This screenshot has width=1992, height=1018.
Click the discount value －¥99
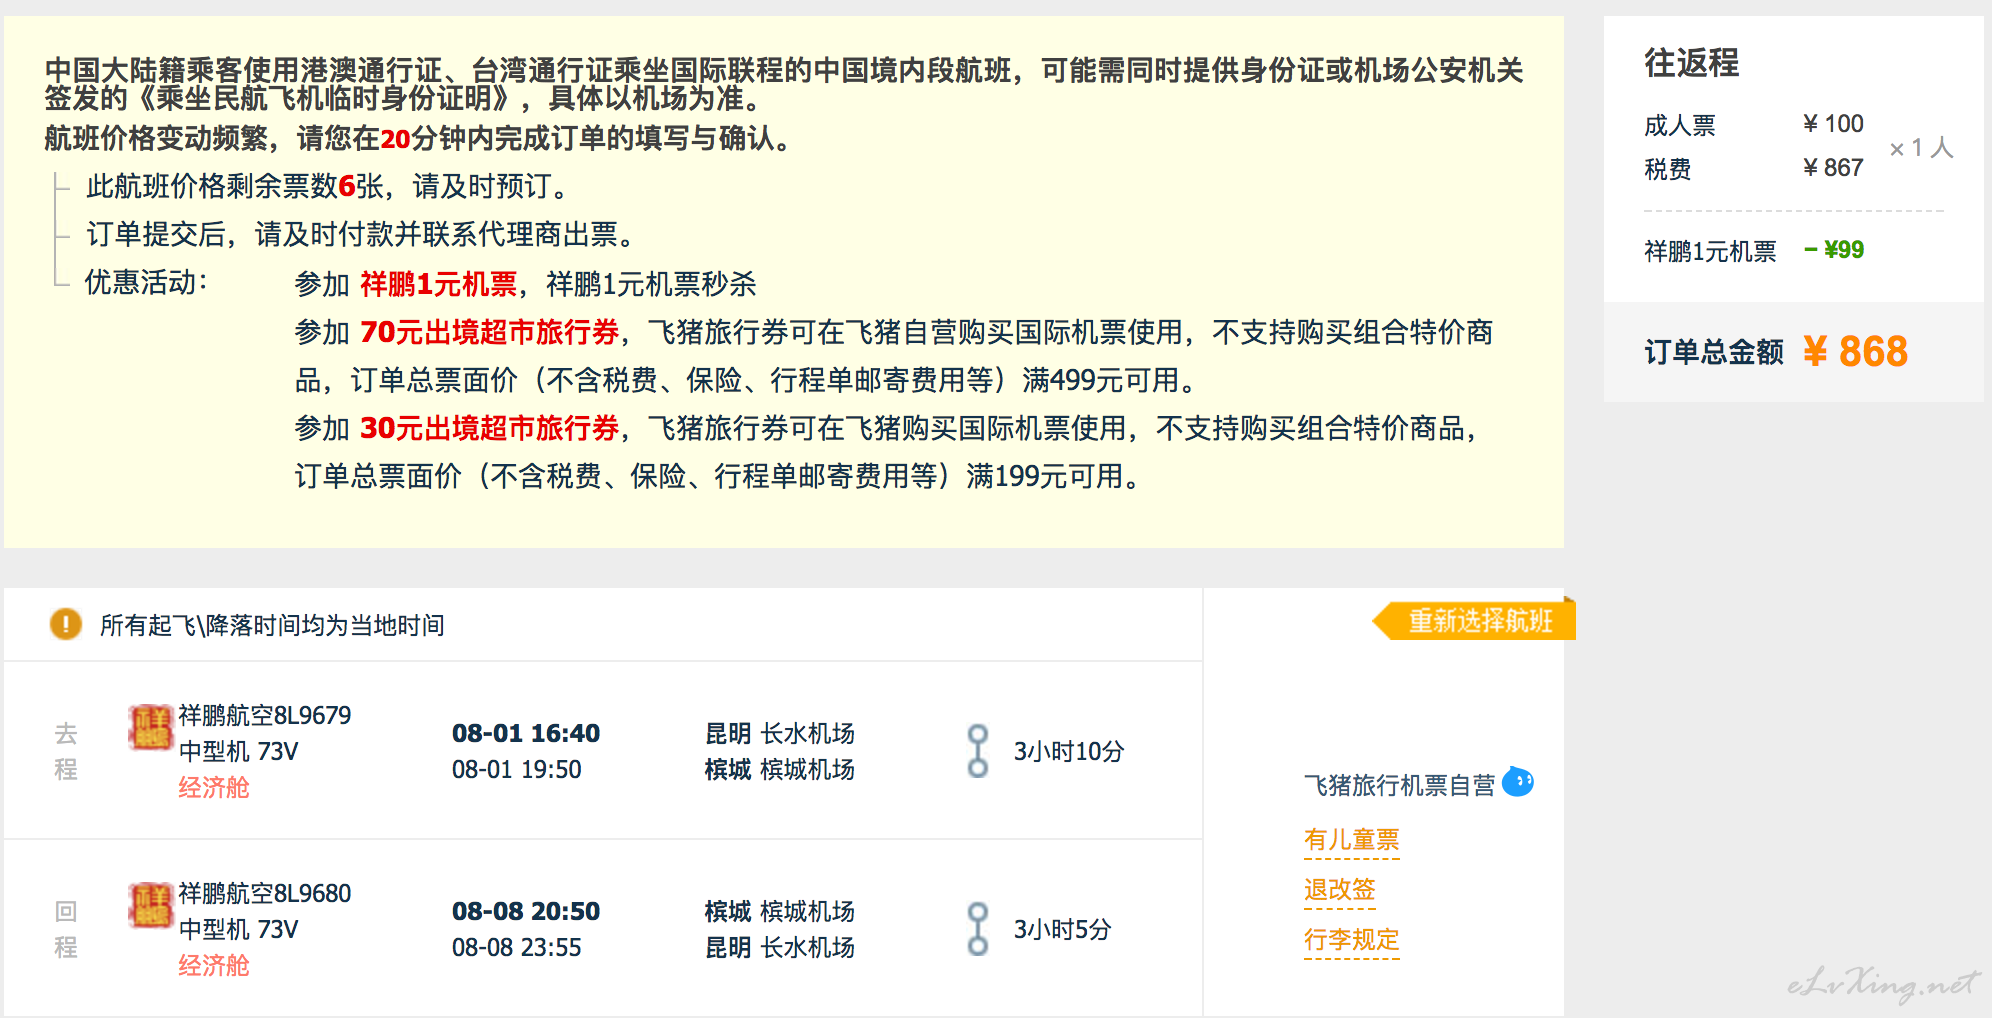pos(1834,250)
